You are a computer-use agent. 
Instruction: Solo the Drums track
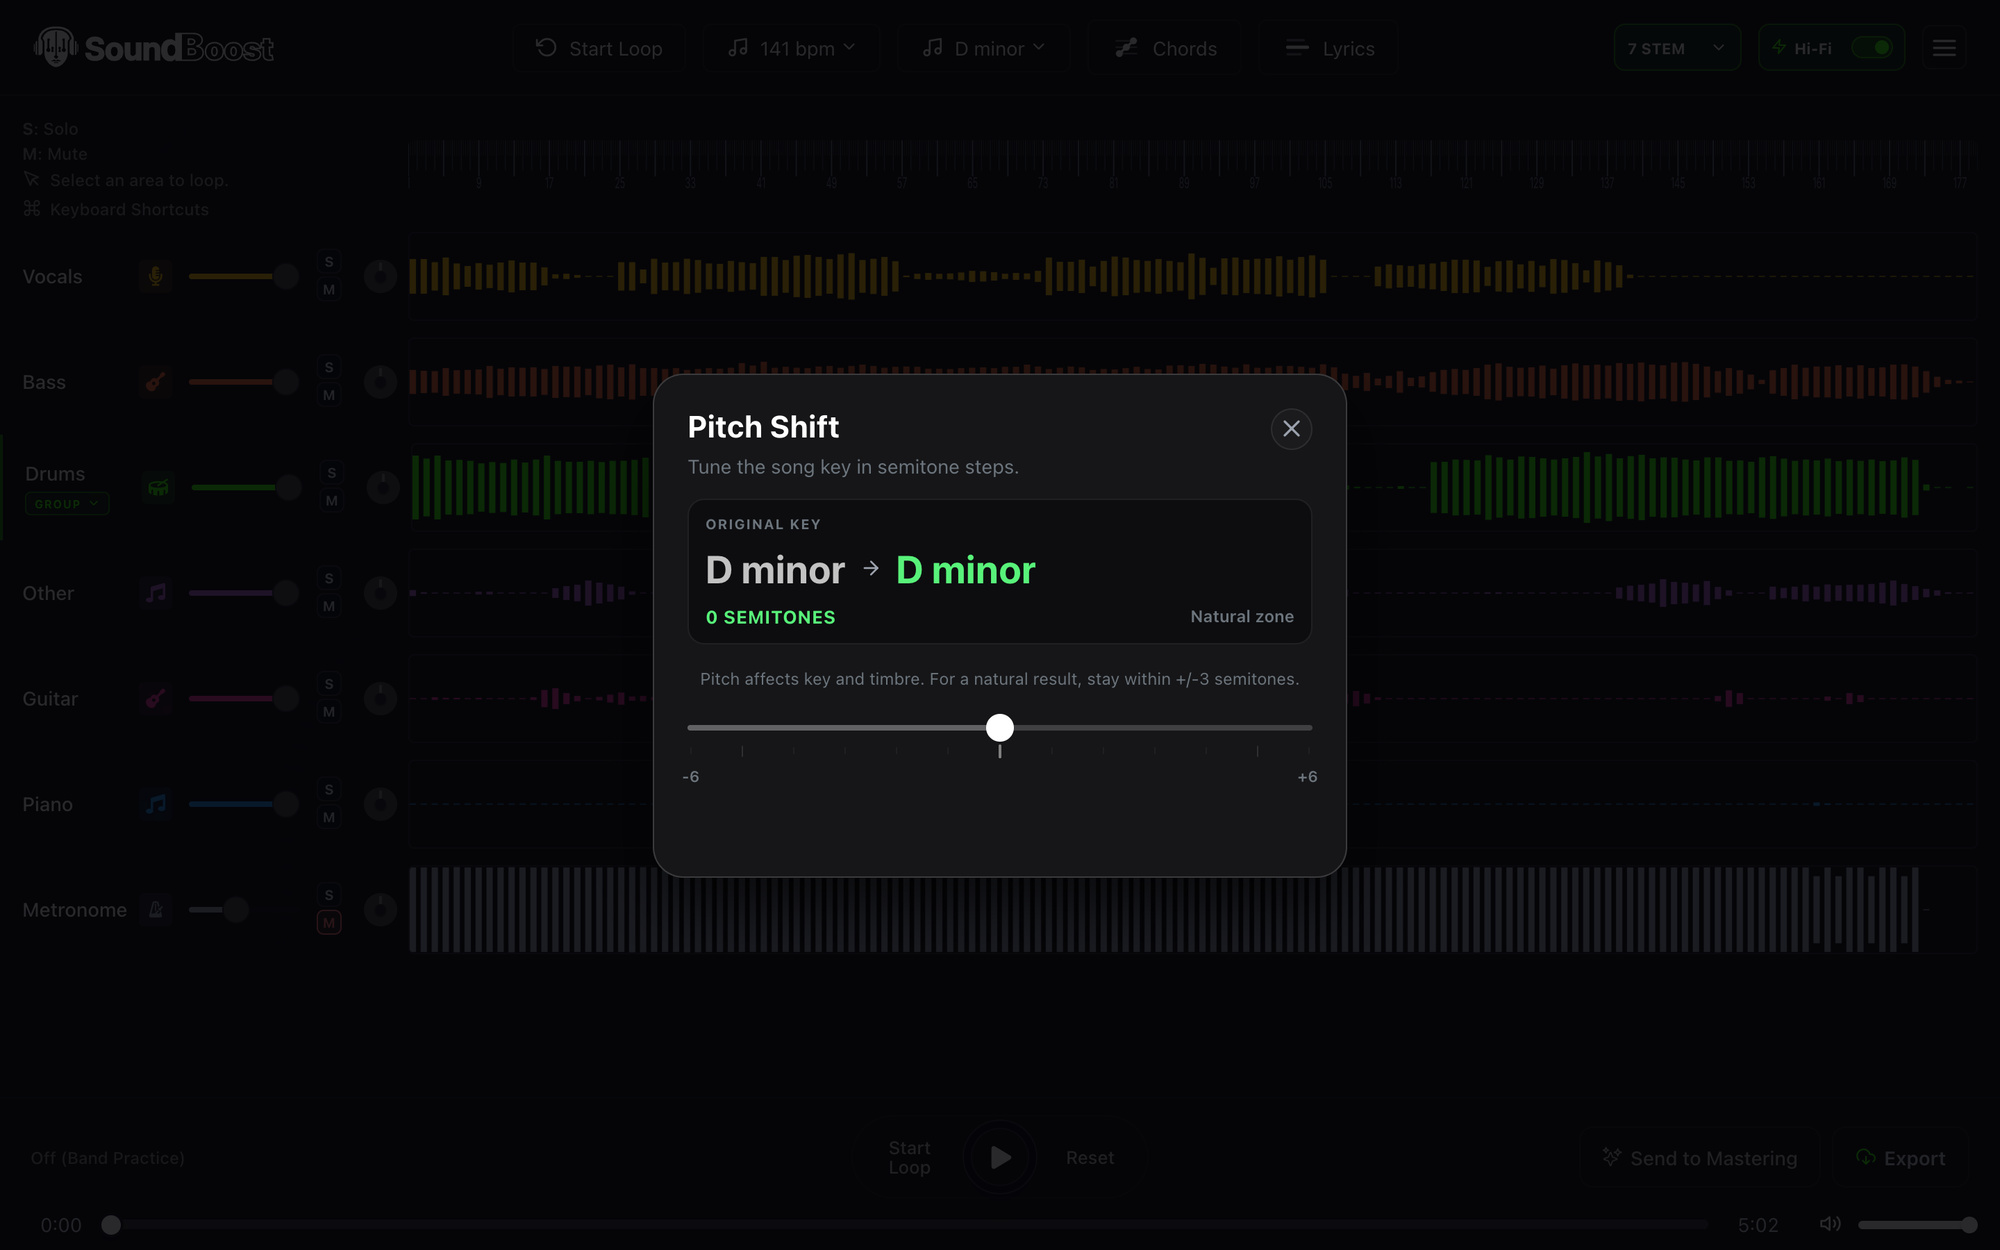coord(332,473)
